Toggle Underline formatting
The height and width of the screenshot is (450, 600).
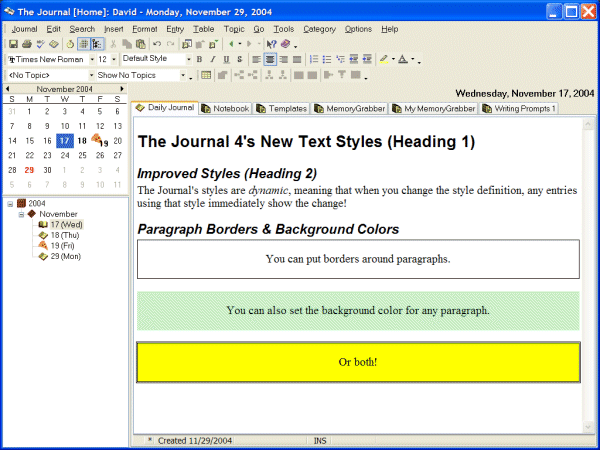(x=225, y=60)
